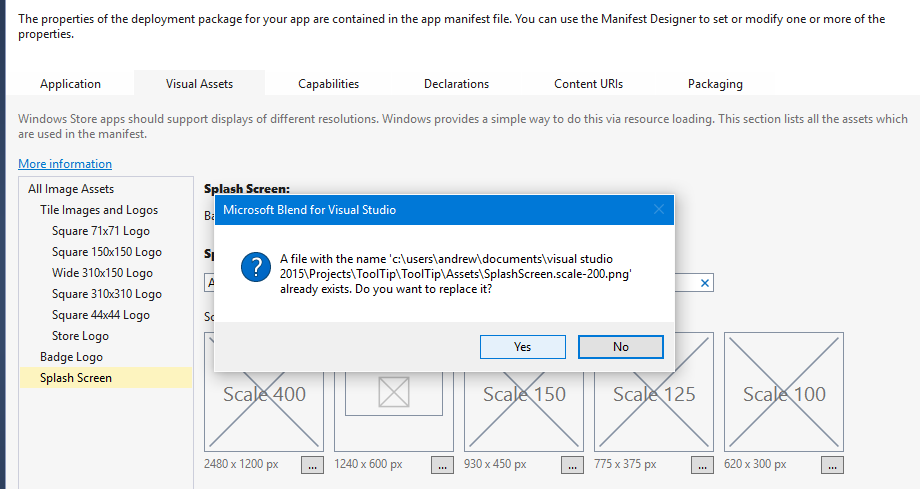Select Badge Logo in asset tree

tap(72, 357)
